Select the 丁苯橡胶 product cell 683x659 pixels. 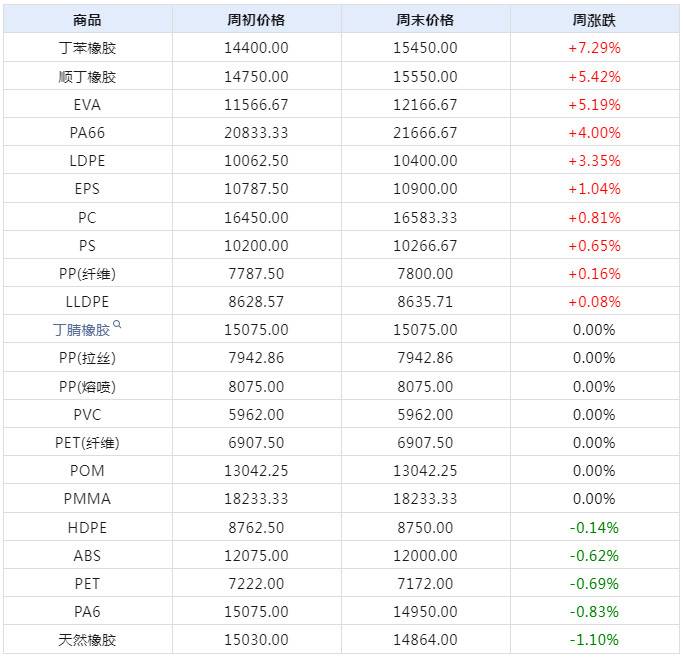tap(88, 48)
